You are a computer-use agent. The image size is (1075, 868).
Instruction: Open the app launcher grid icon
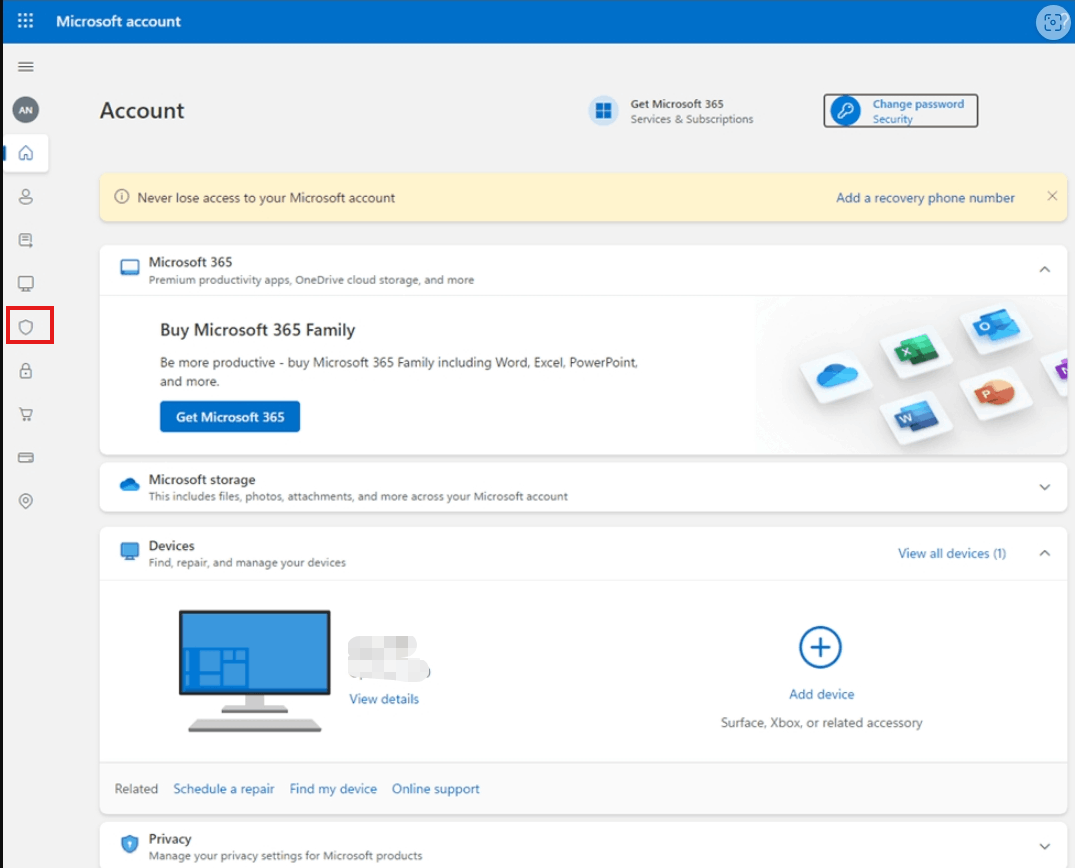point(25,21)
